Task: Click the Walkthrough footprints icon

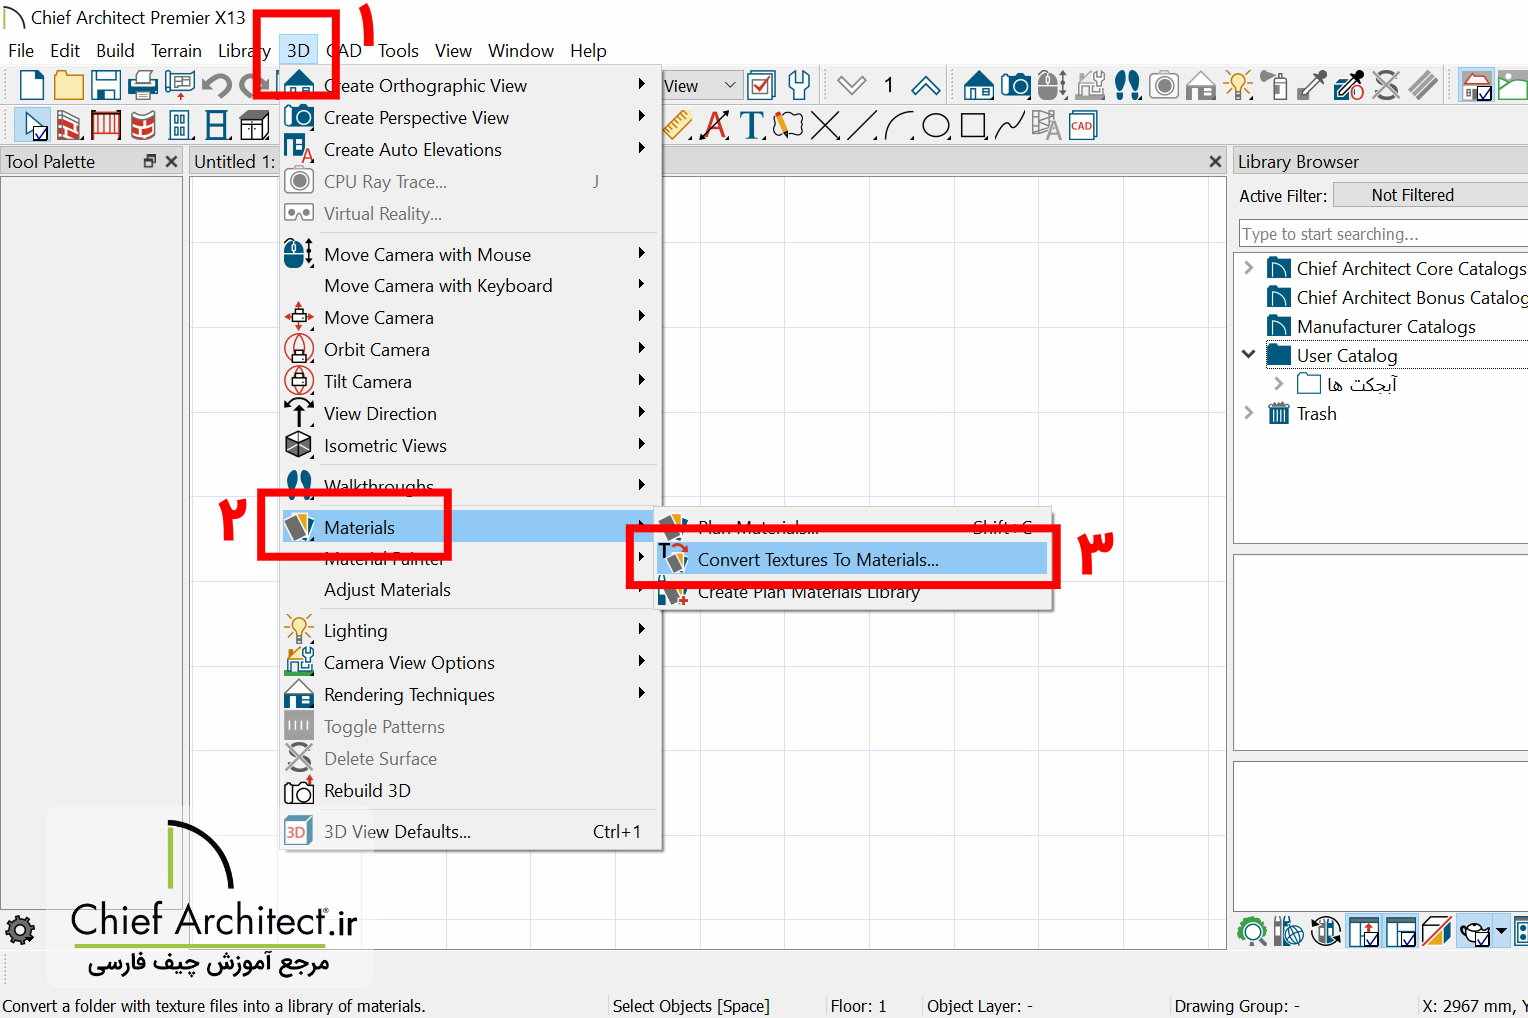Action: tap(1127, 85)
